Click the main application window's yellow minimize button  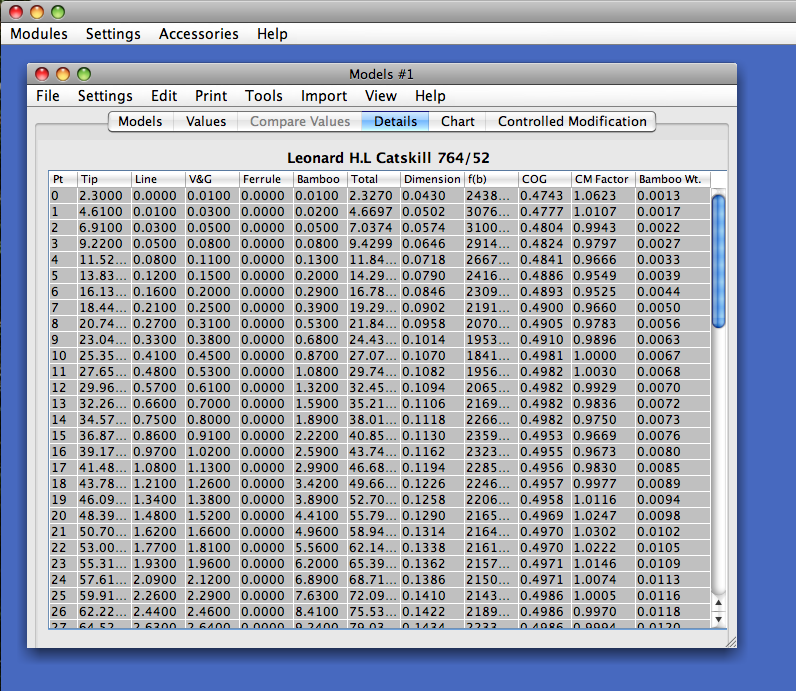[x=37, y=12]
